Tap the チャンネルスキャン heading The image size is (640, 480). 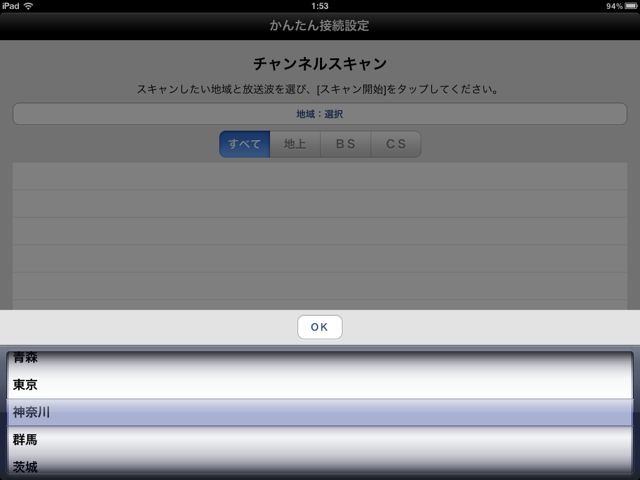(320, 64)
